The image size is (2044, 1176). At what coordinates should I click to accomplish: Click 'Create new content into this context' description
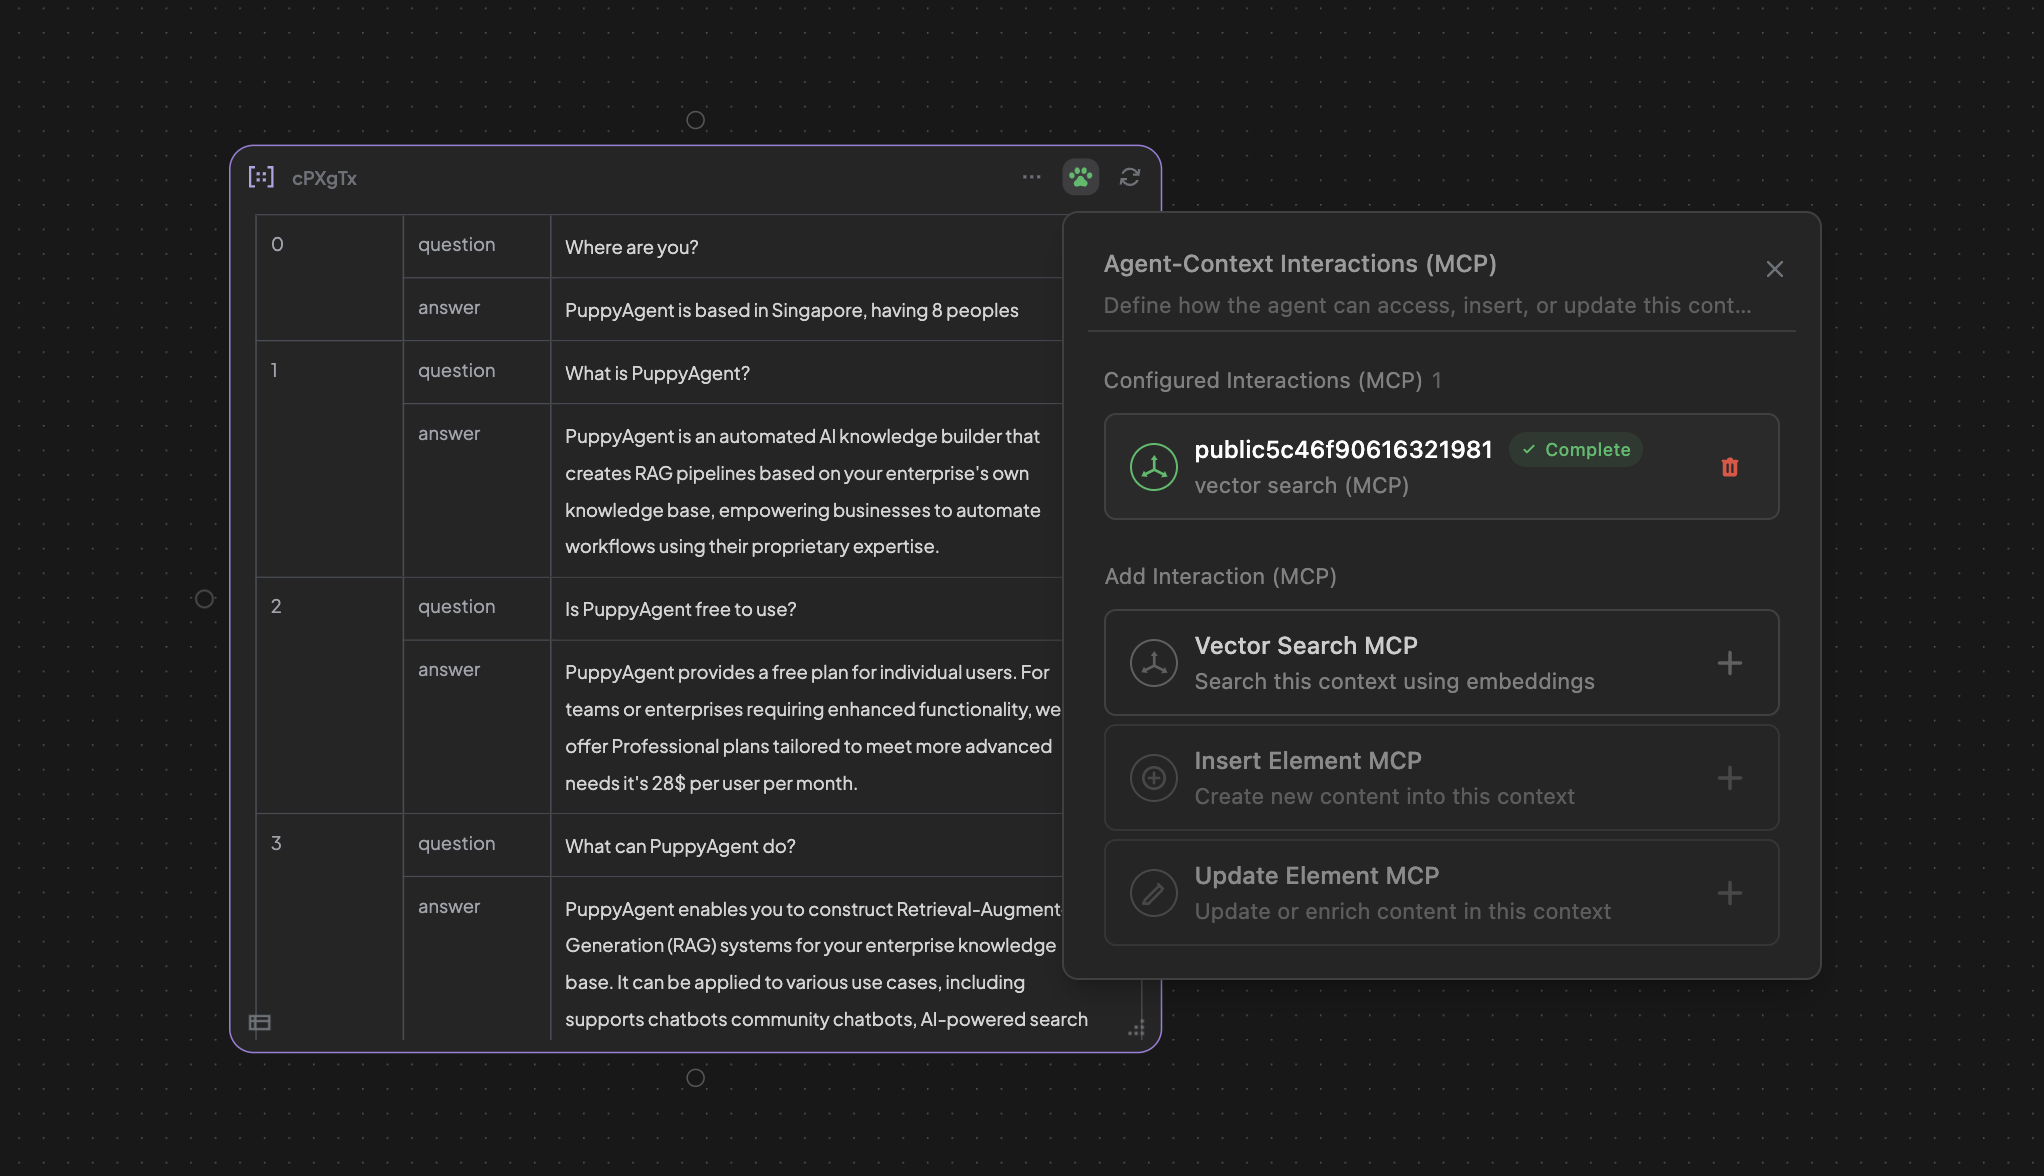[x=1384, y=797]
